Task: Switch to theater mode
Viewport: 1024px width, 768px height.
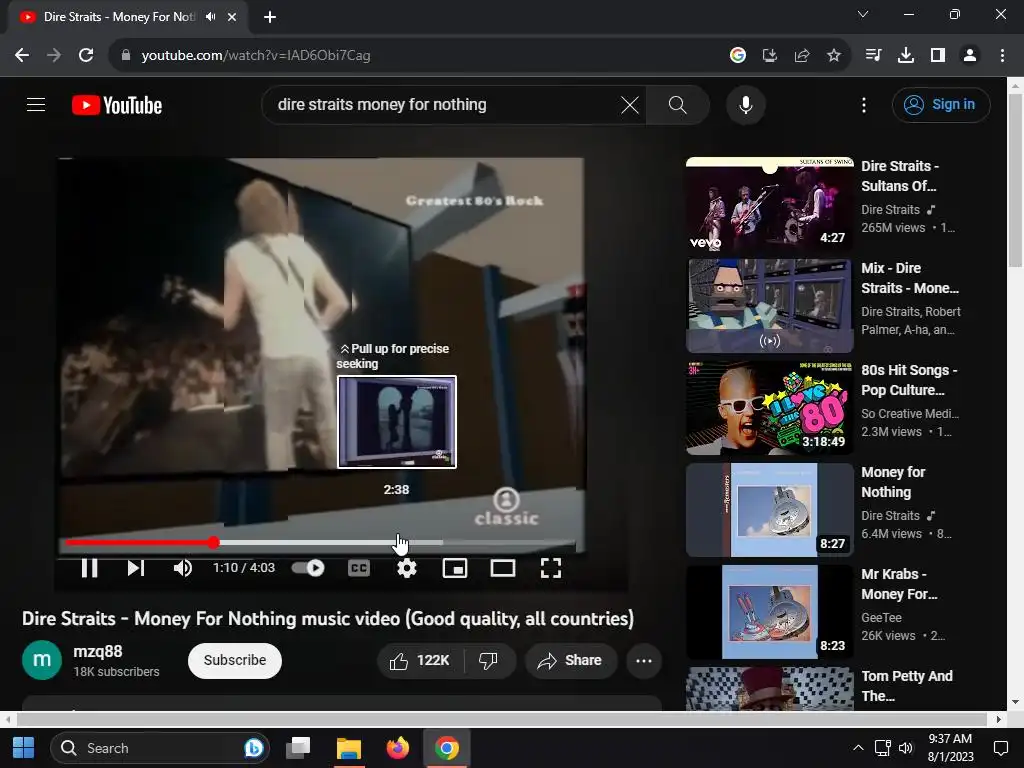Action: coord(503,568)
